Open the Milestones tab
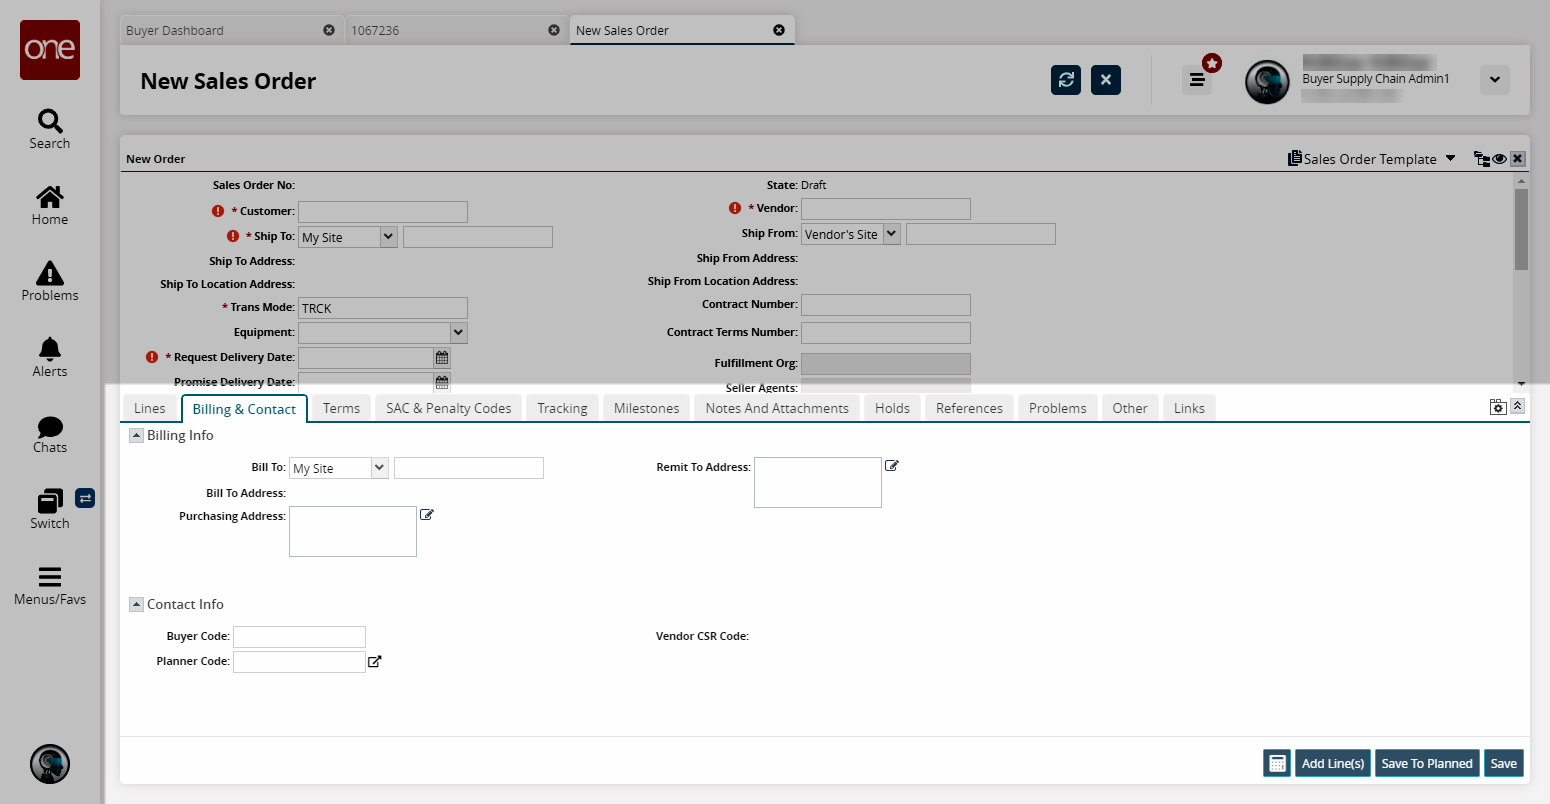 [647, 408]
